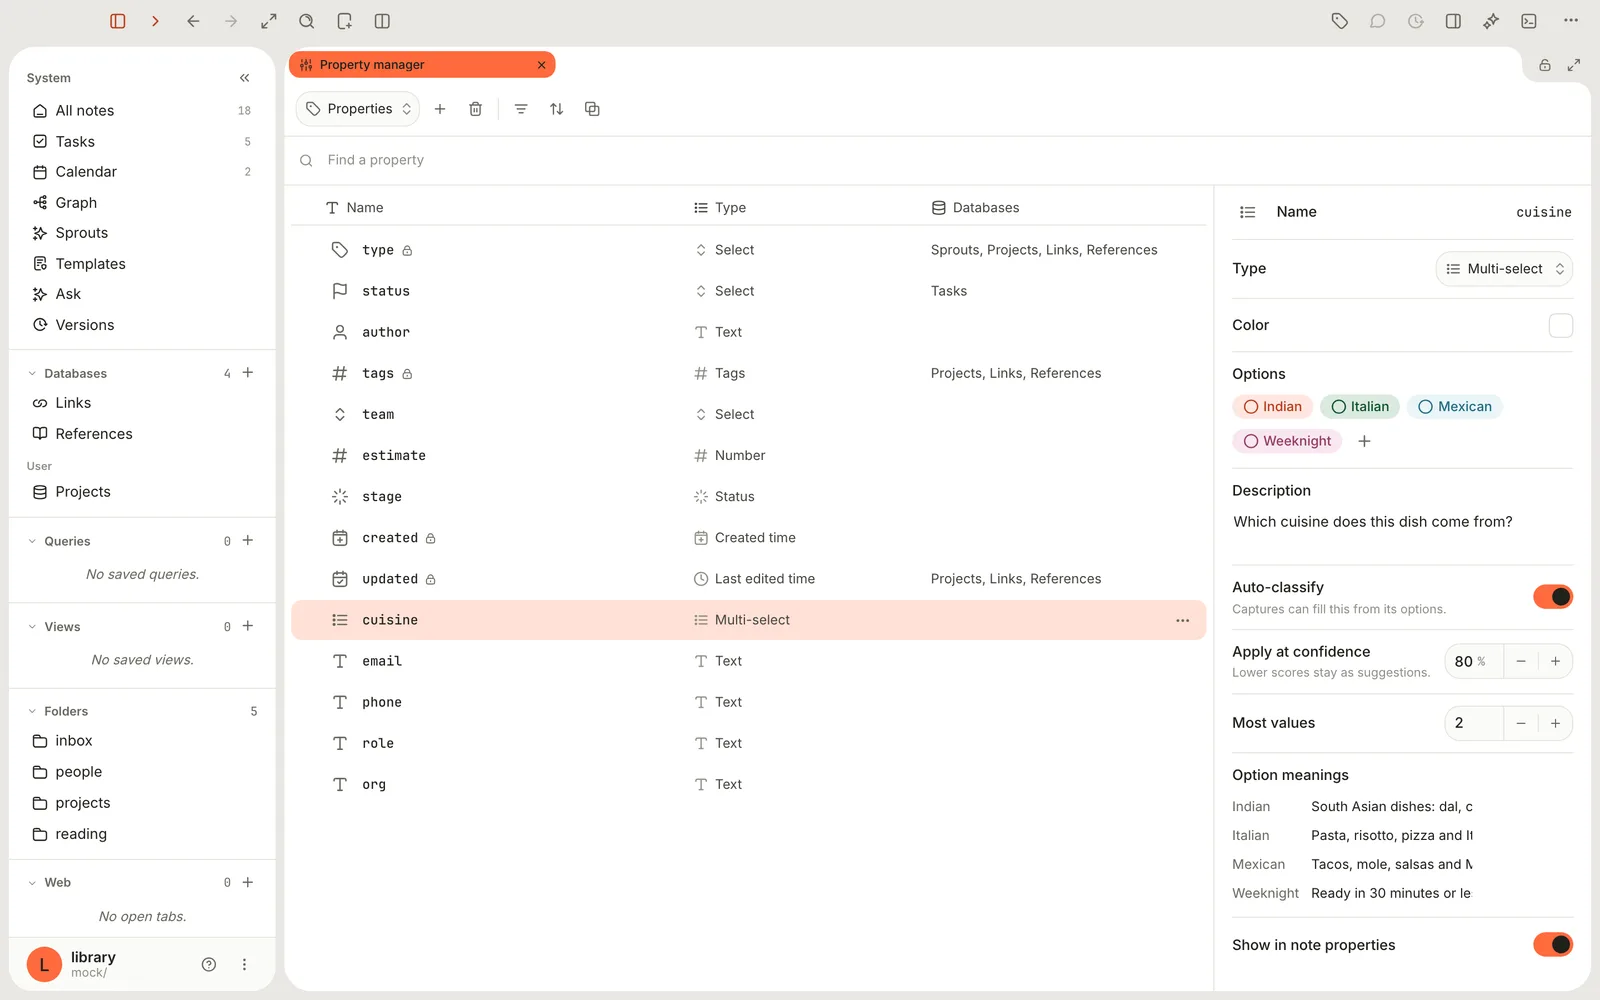Image resolution: width=1600 pixels, height=1000 pixels.
Task: Open more options for cuisine row
Action: 1183,621
